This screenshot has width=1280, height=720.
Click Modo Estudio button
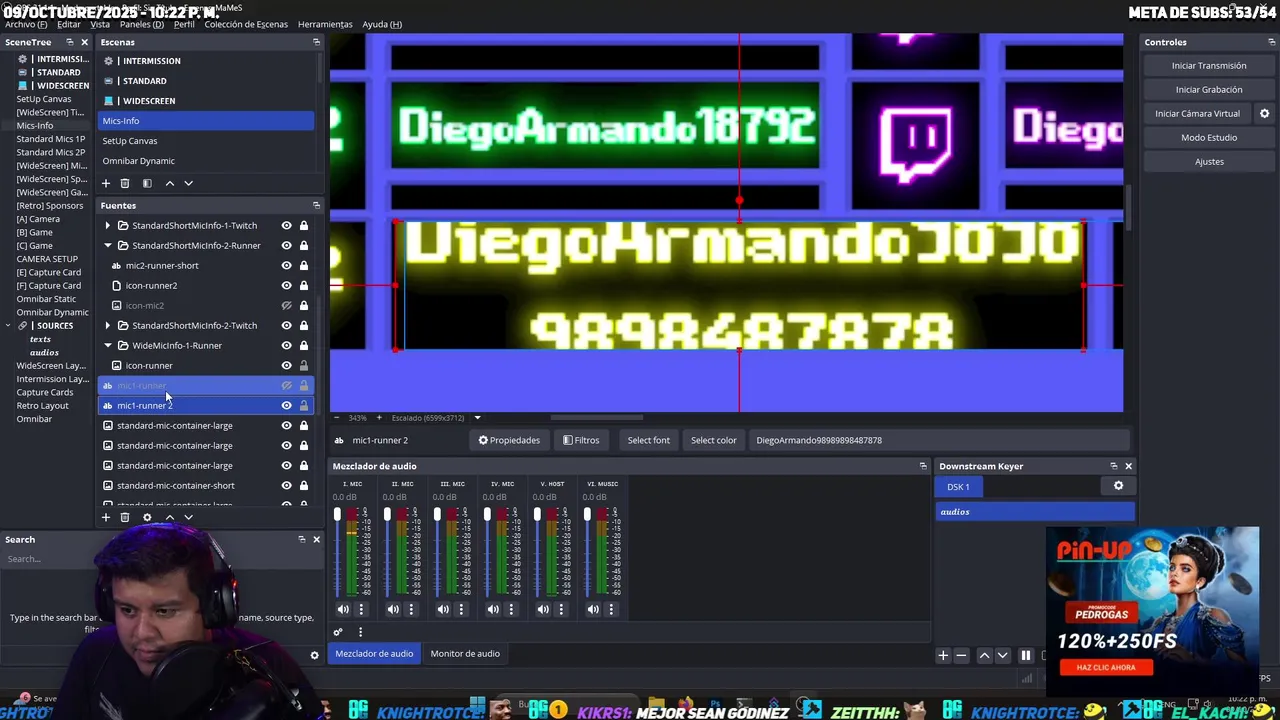(1209, 138)
